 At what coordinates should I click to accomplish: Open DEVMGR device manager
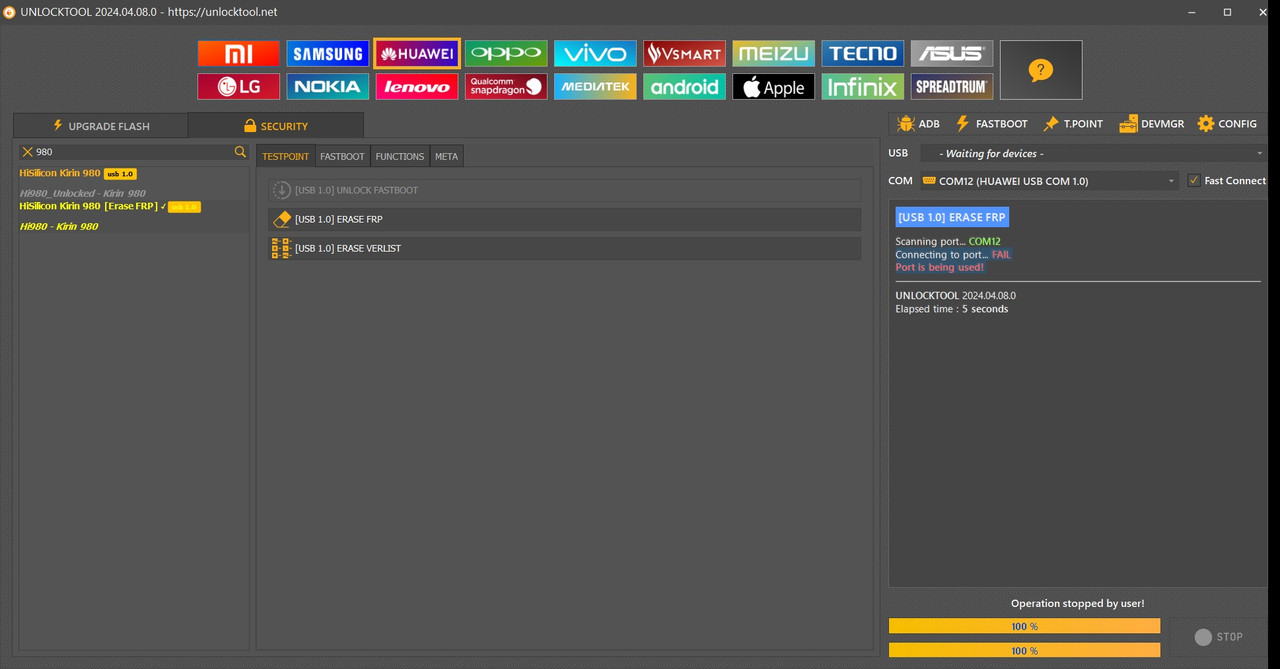click(x=1151, y=124)
